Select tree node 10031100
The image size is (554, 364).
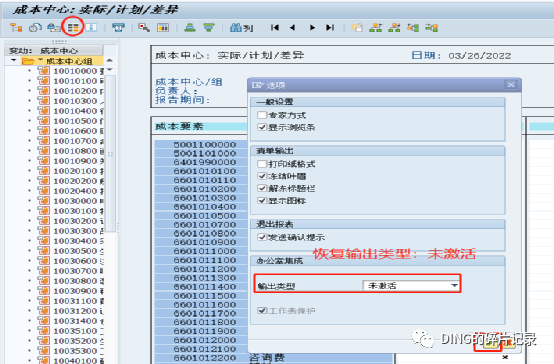click(x=75, y=301)
